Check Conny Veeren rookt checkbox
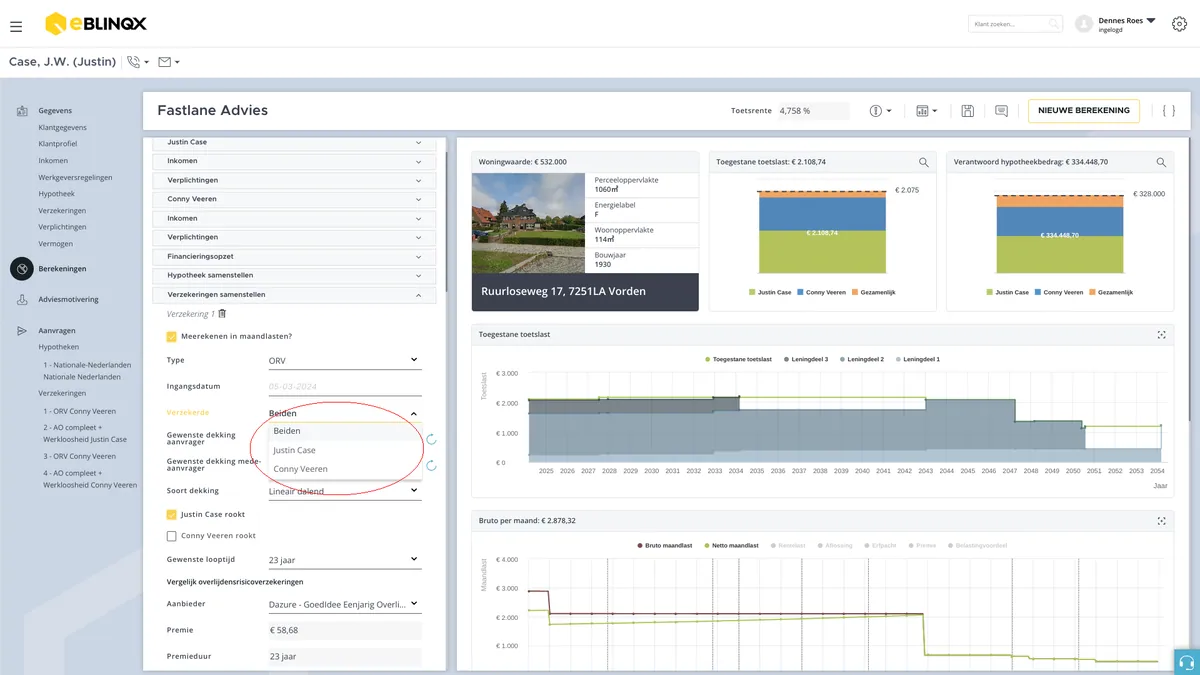 pos(172,536)
